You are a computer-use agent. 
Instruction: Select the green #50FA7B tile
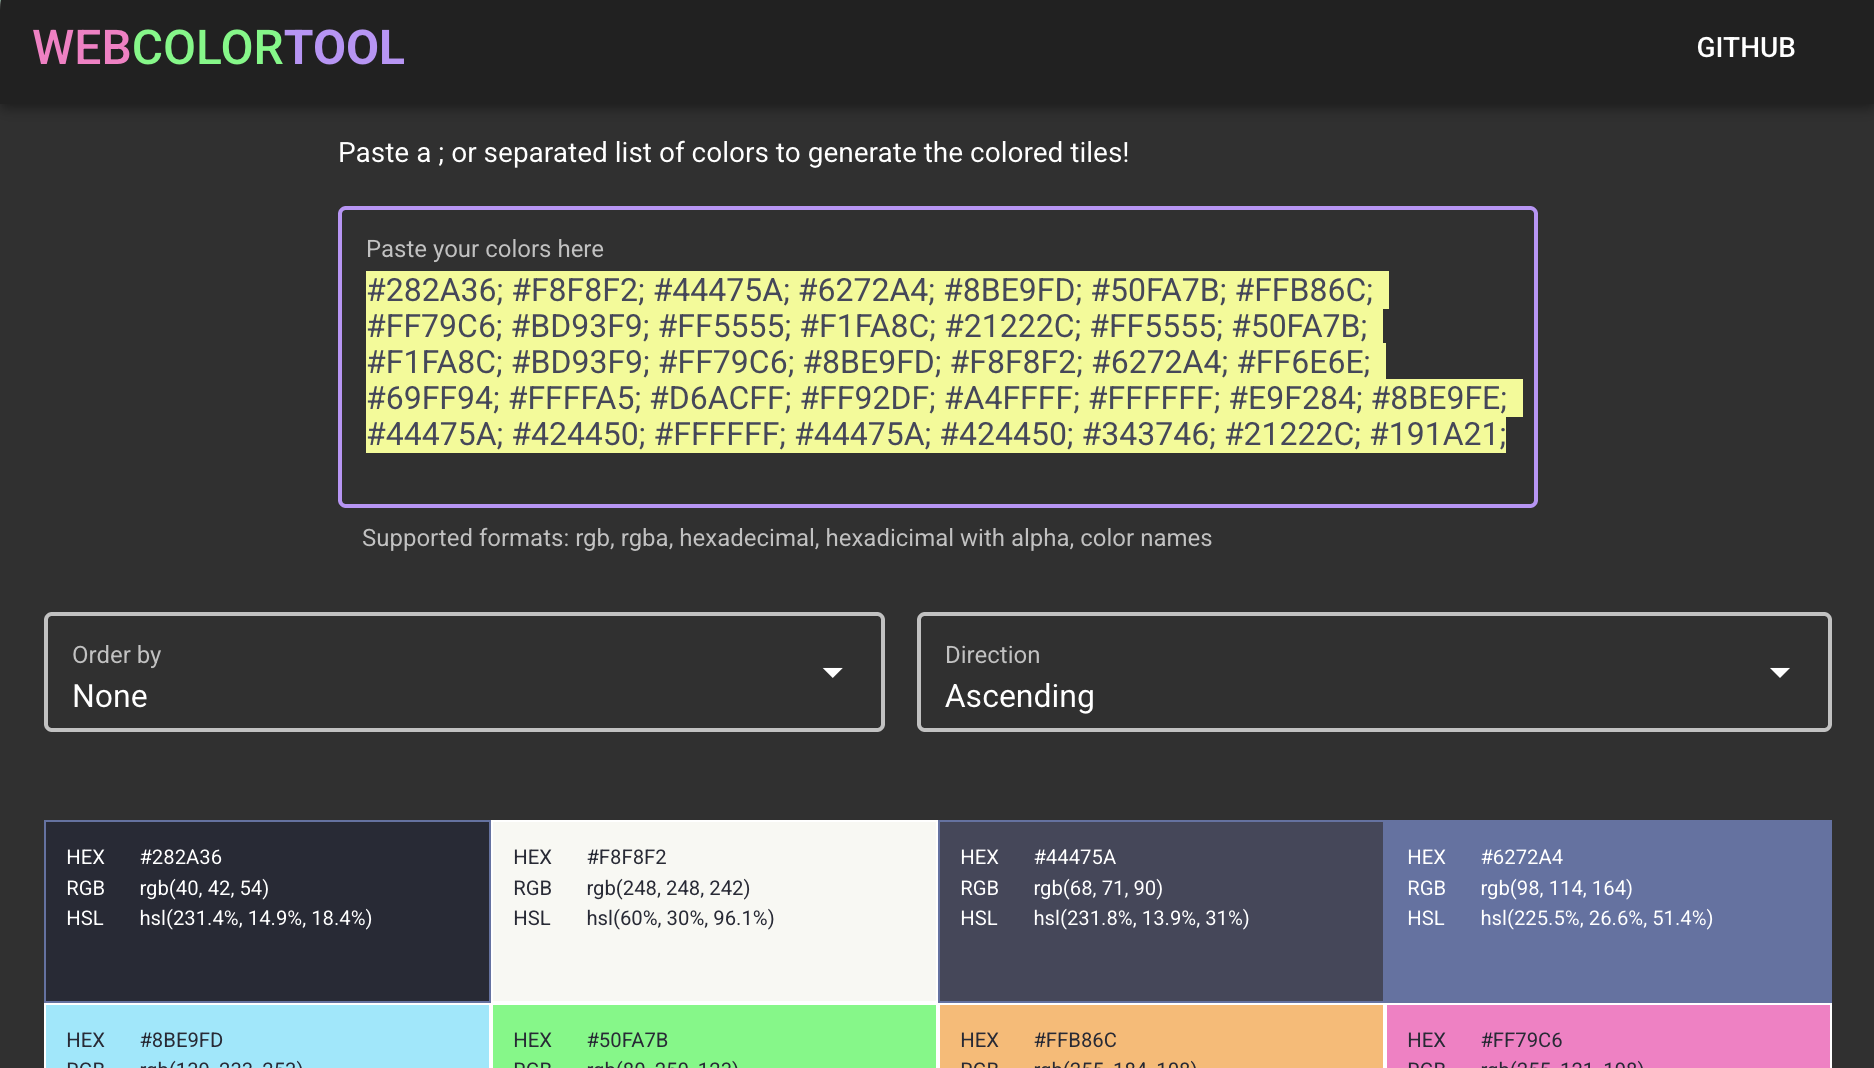tap(713, 1040)
